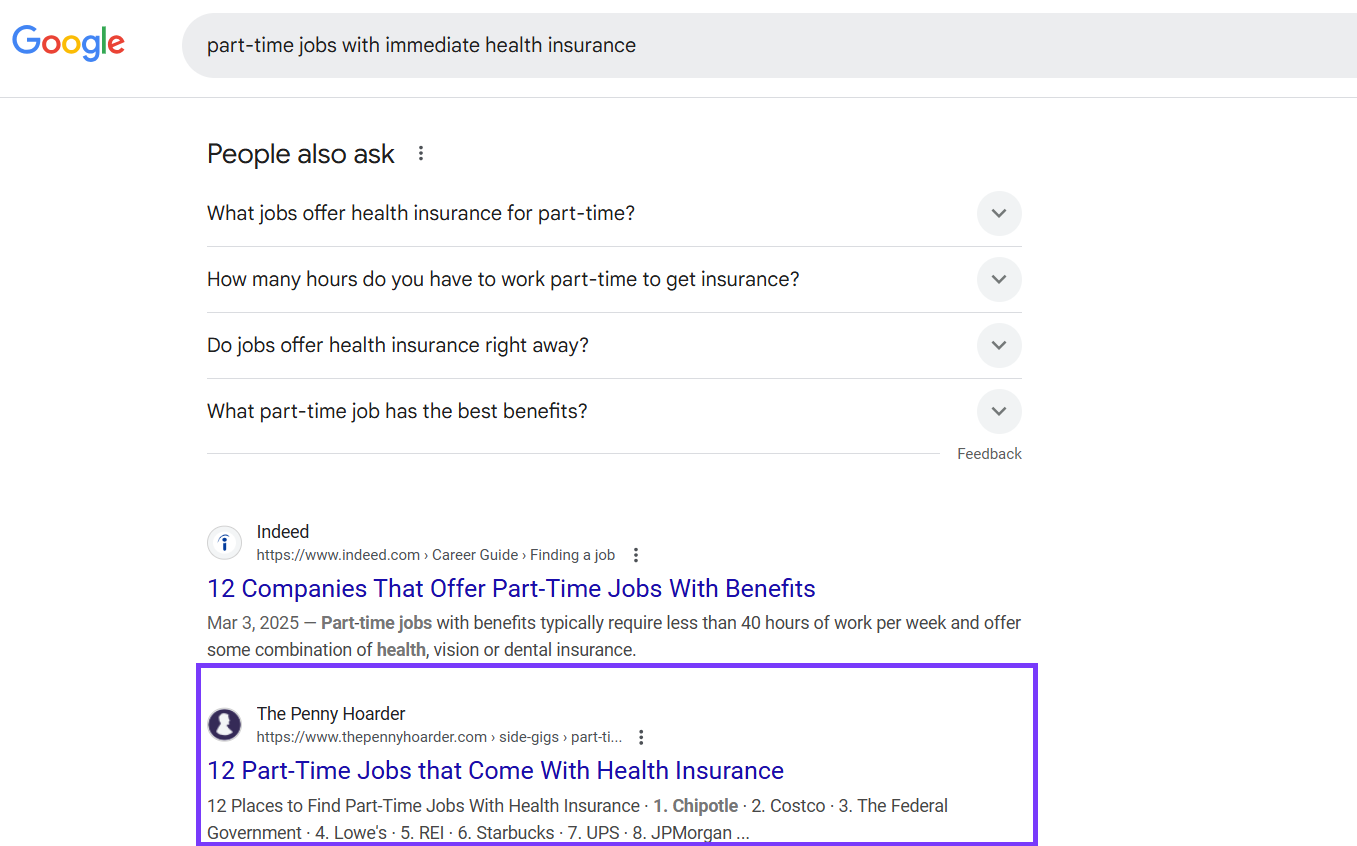Click the search query input field
Viewport: 1357px width, 846px height.
point(770,45)
